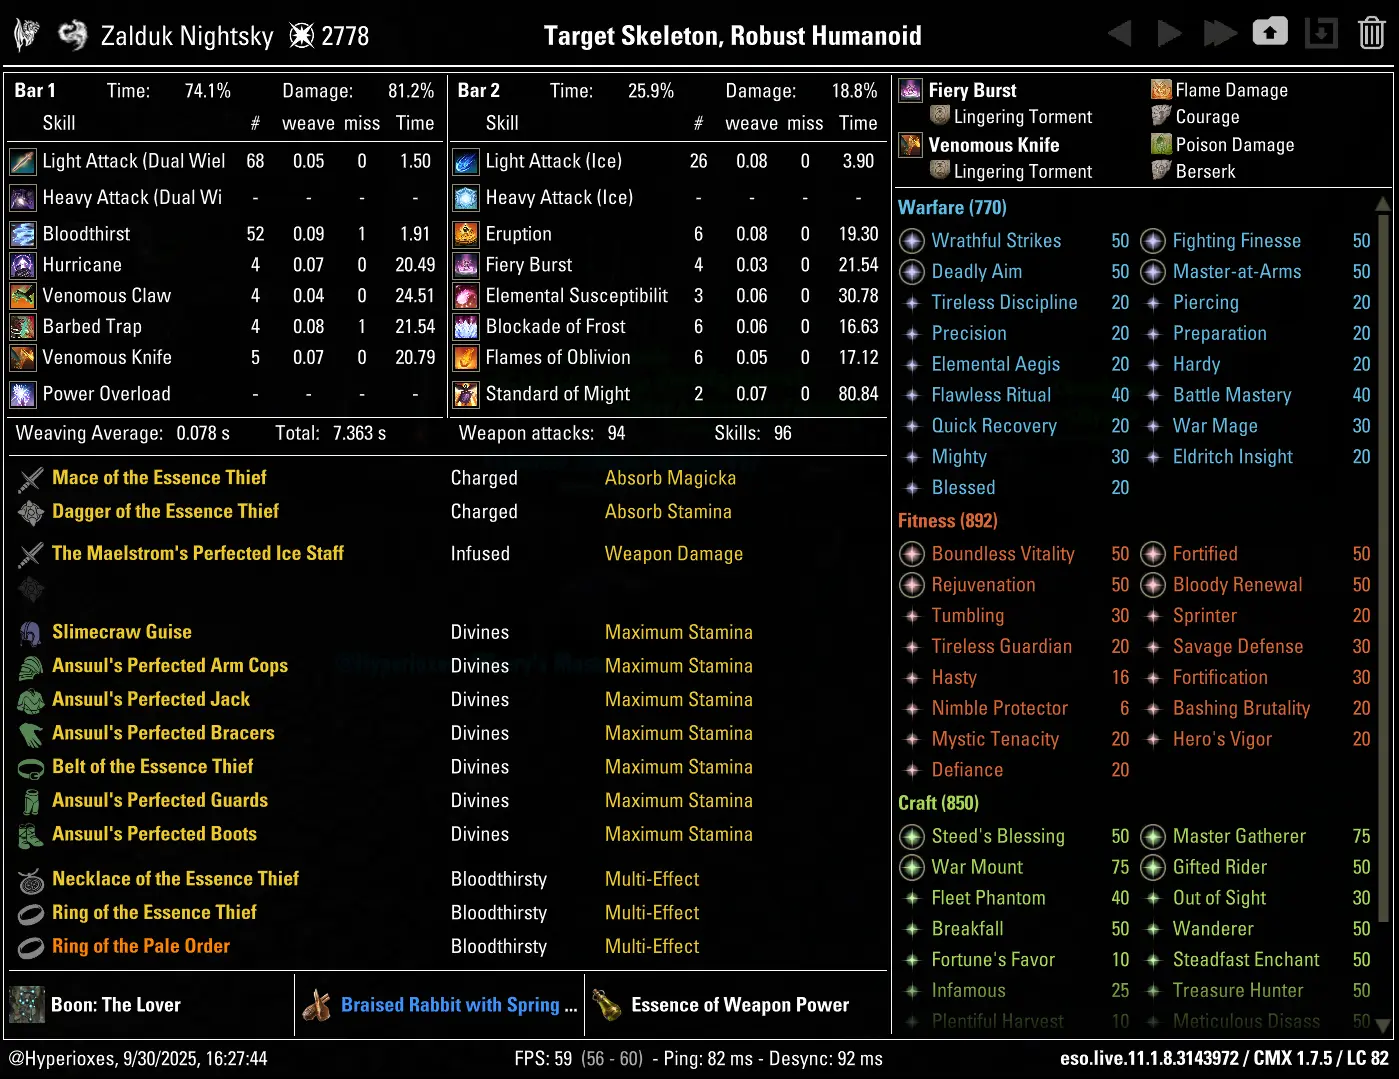
Task: Select the Warfare (770) section header
Action: point(952,208)
